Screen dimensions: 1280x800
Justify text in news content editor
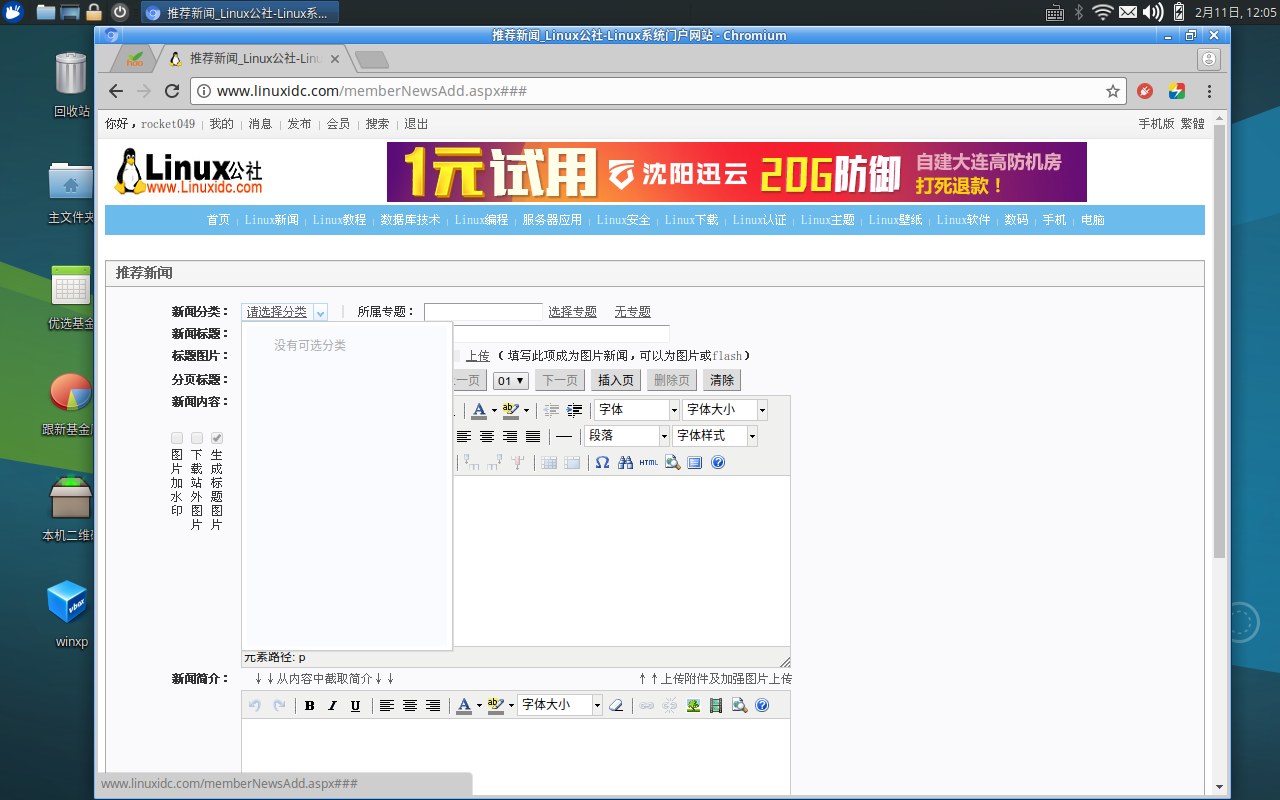tap(533, 436)
